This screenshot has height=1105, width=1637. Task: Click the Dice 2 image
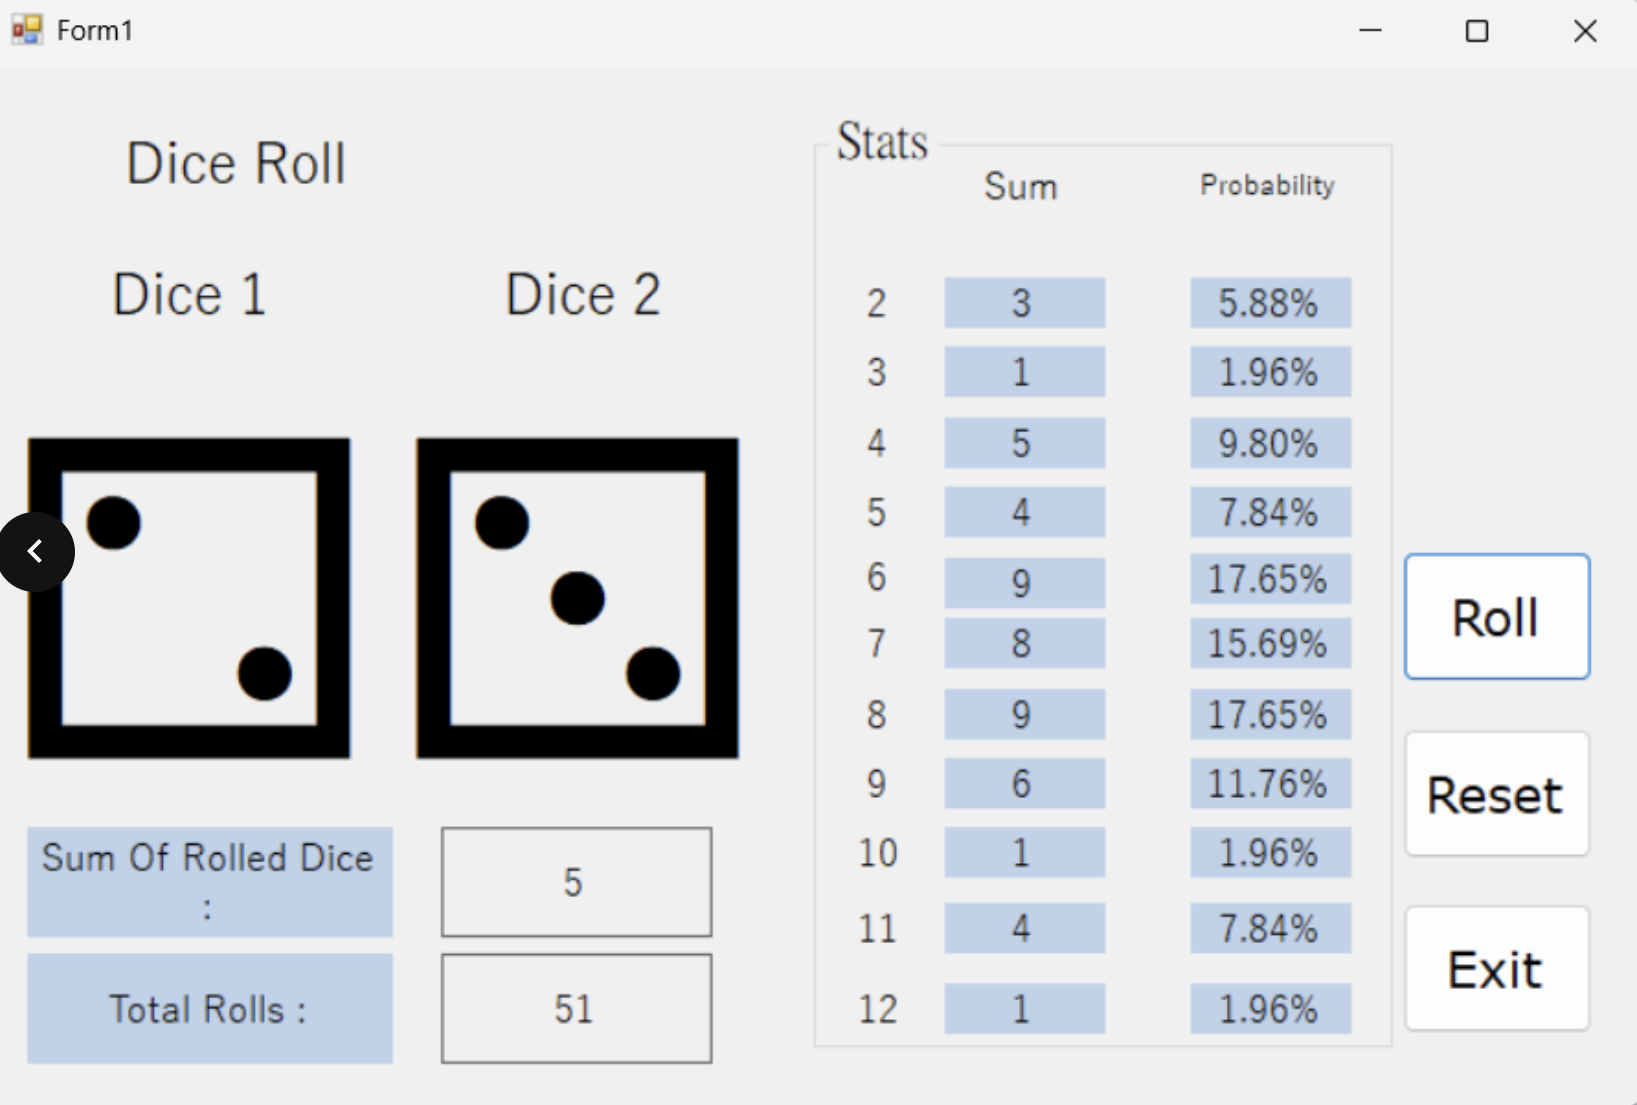coord(577,598)
